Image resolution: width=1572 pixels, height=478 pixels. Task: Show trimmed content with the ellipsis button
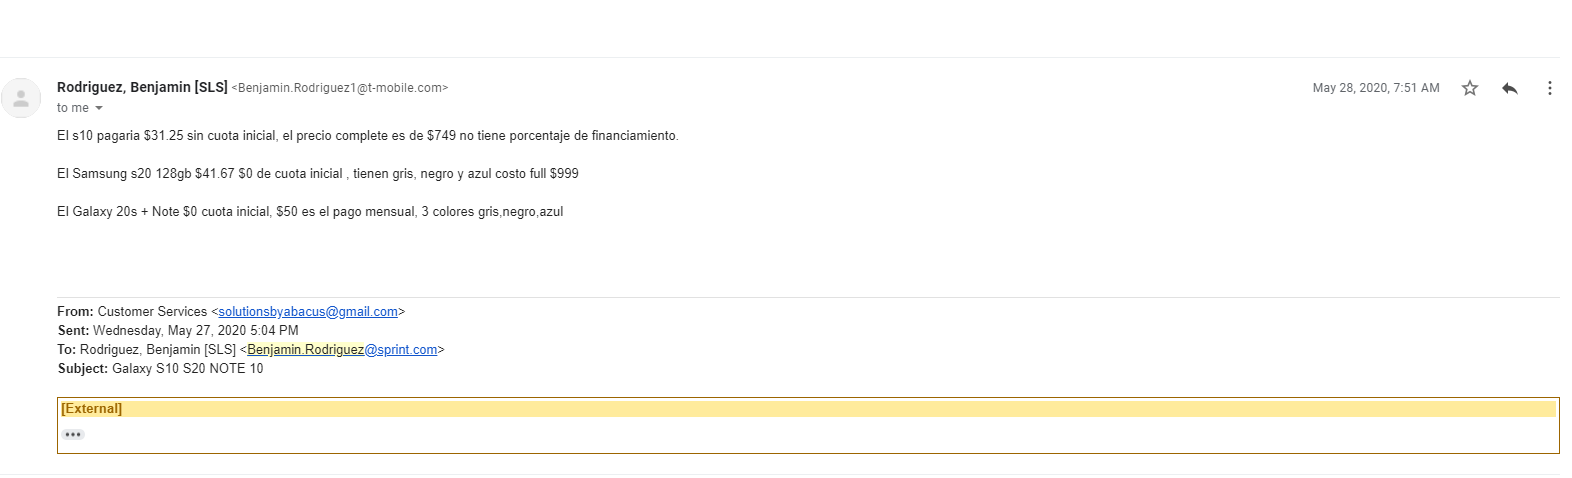pyautogui.click(x=73, y=434)
